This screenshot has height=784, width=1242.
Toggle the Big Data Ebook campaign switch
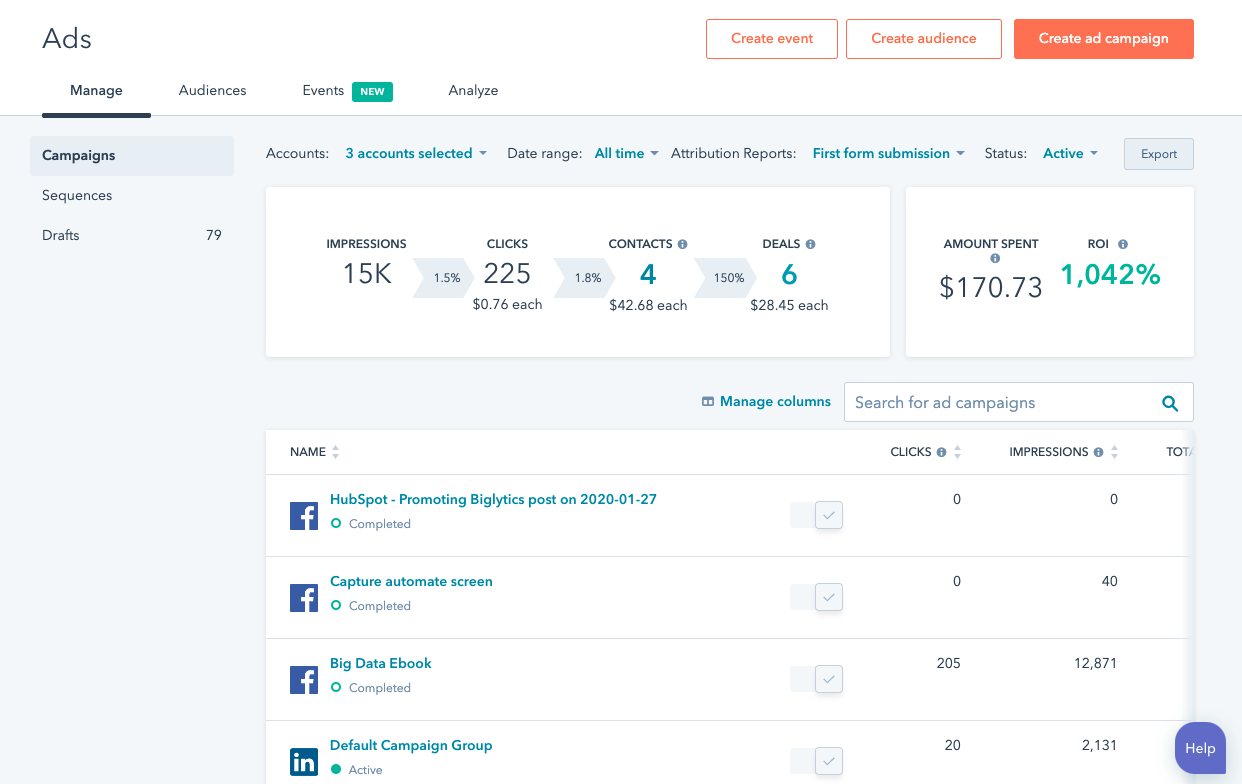(817, 679)
